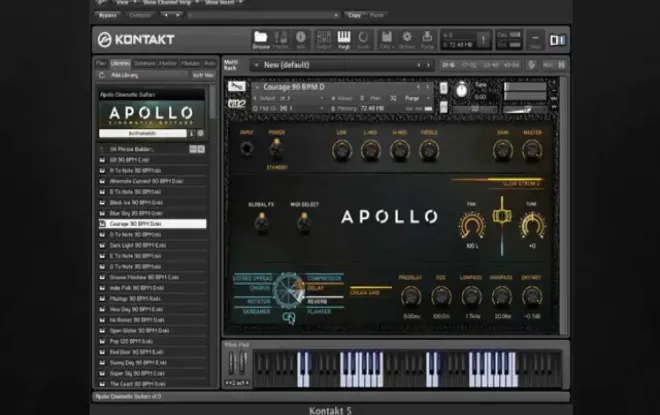660x415 pixels.
Task: Toggle the Keyb on-screen keyboard icon
Action: [344, 40]
